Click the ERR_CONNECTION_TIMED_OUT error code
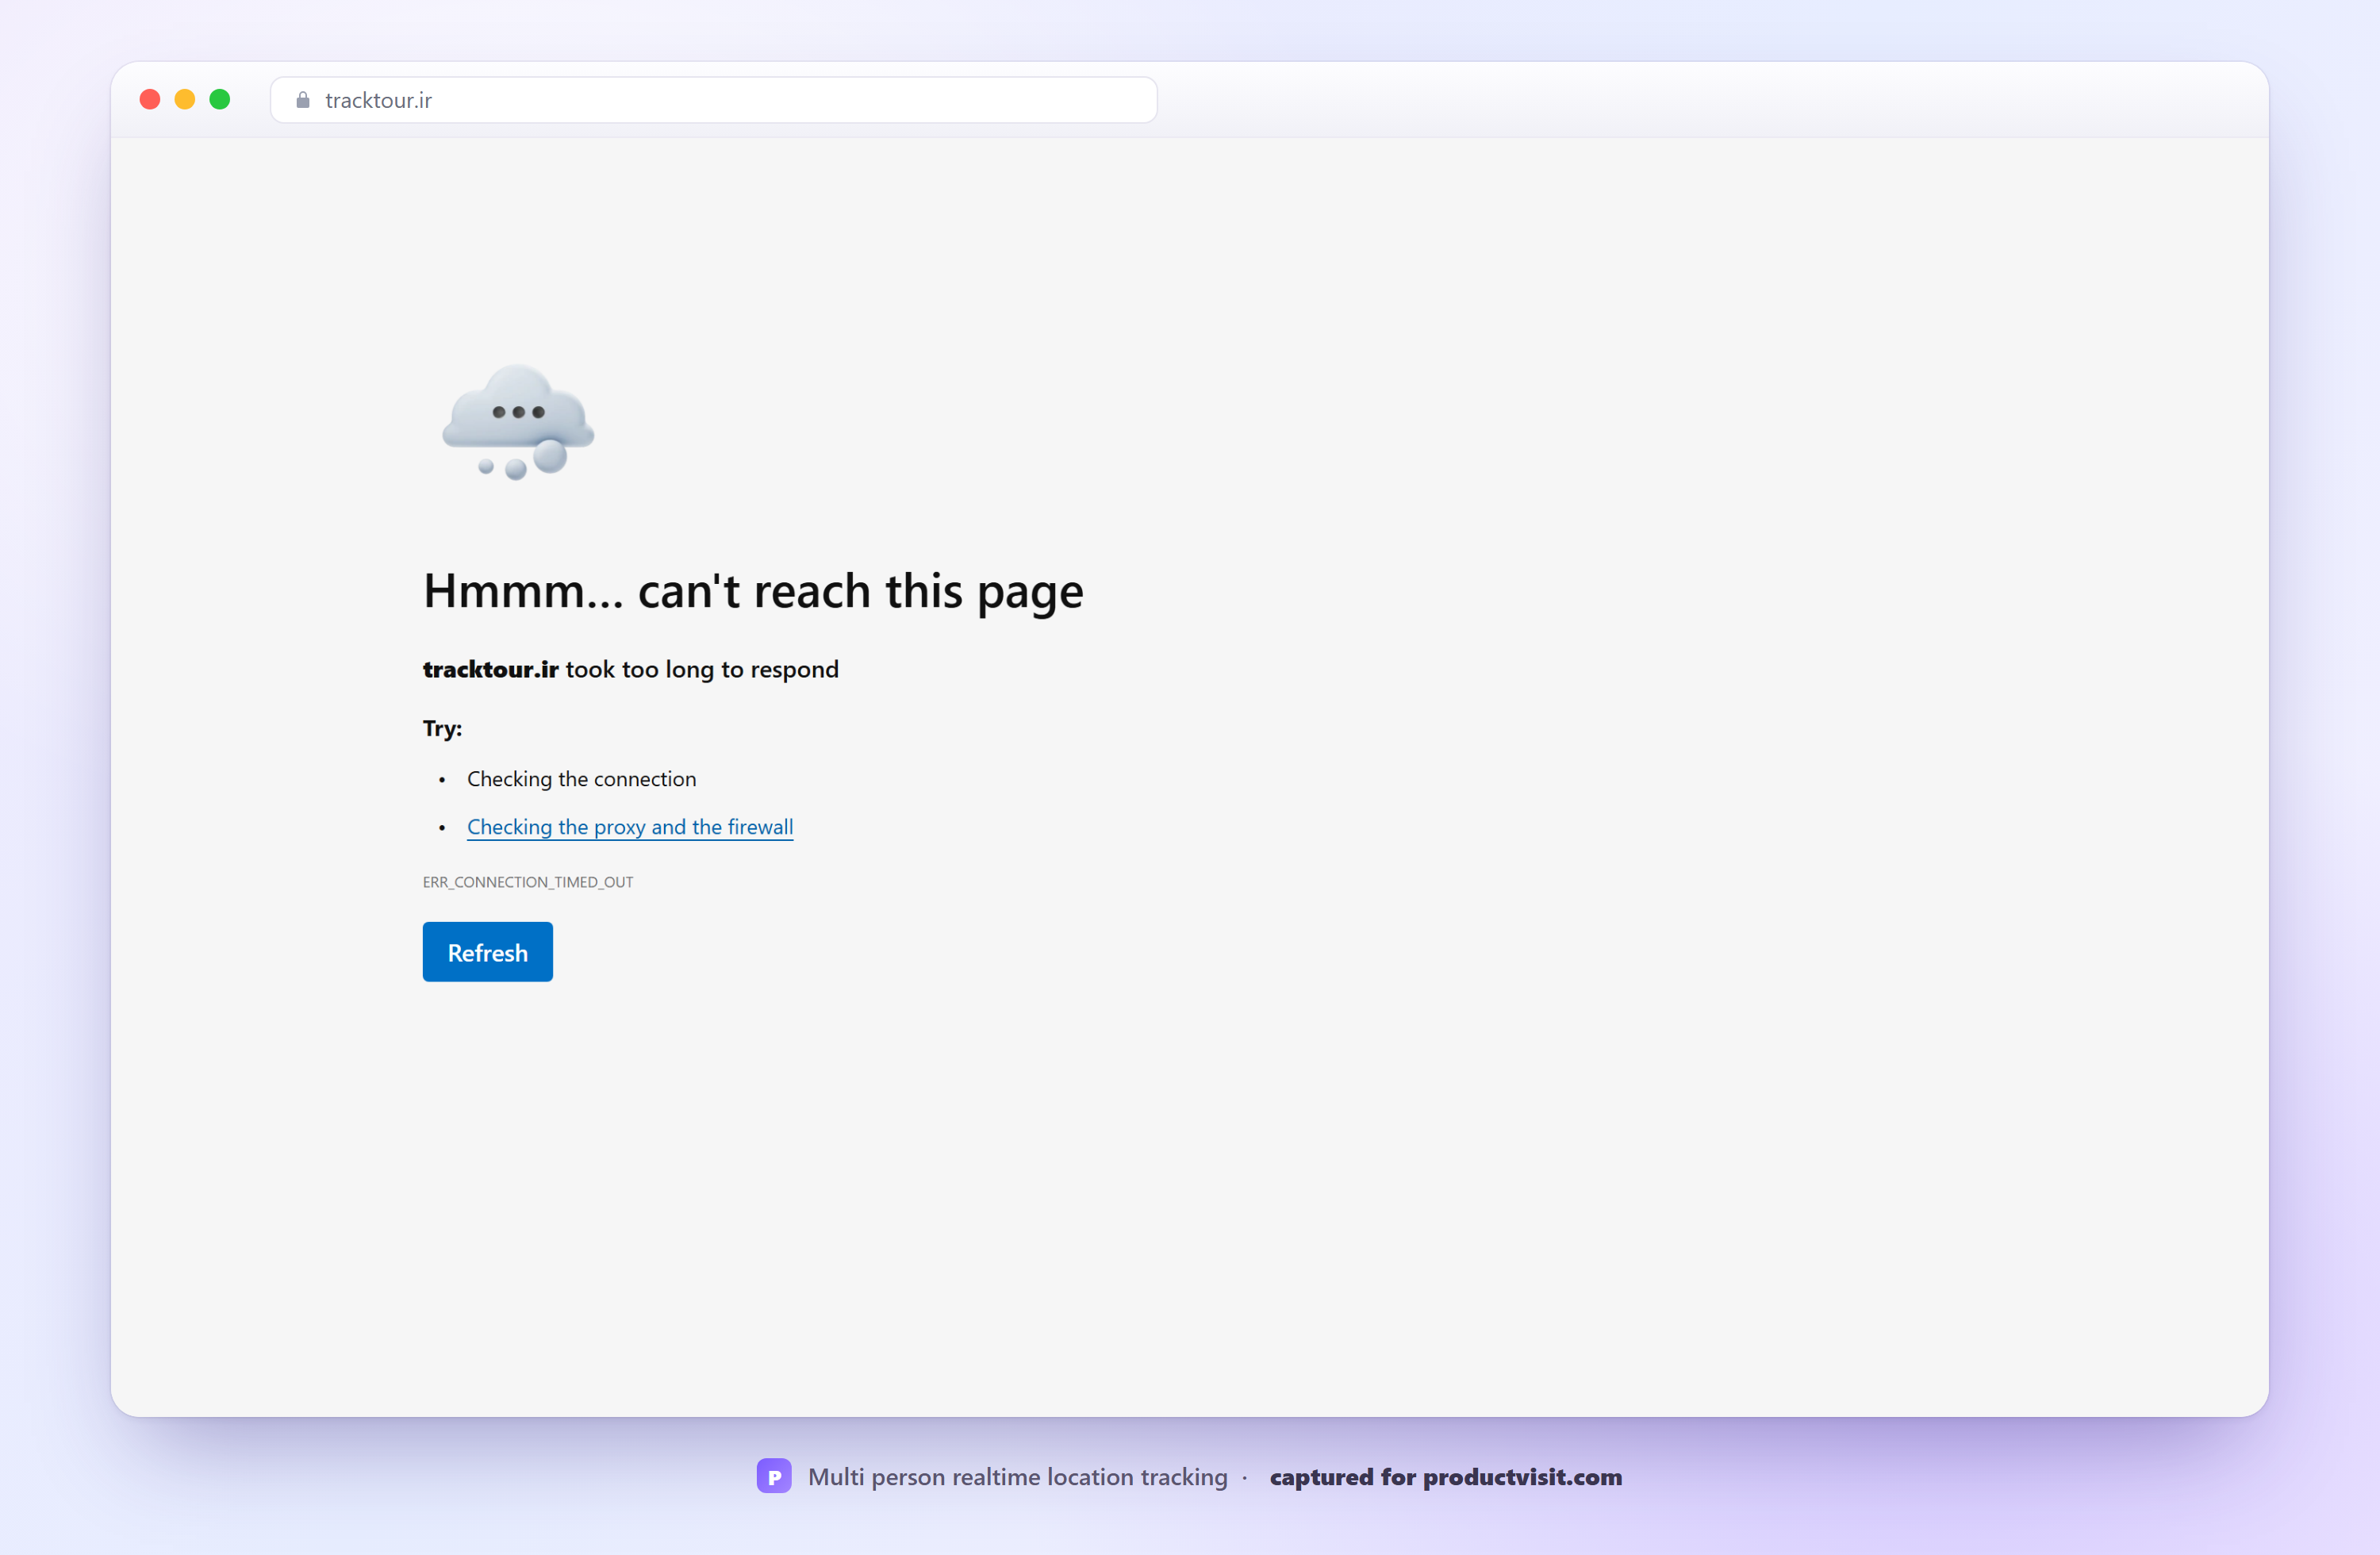Viewport: 2380px width, 1555px height. (x=528, y=882)
